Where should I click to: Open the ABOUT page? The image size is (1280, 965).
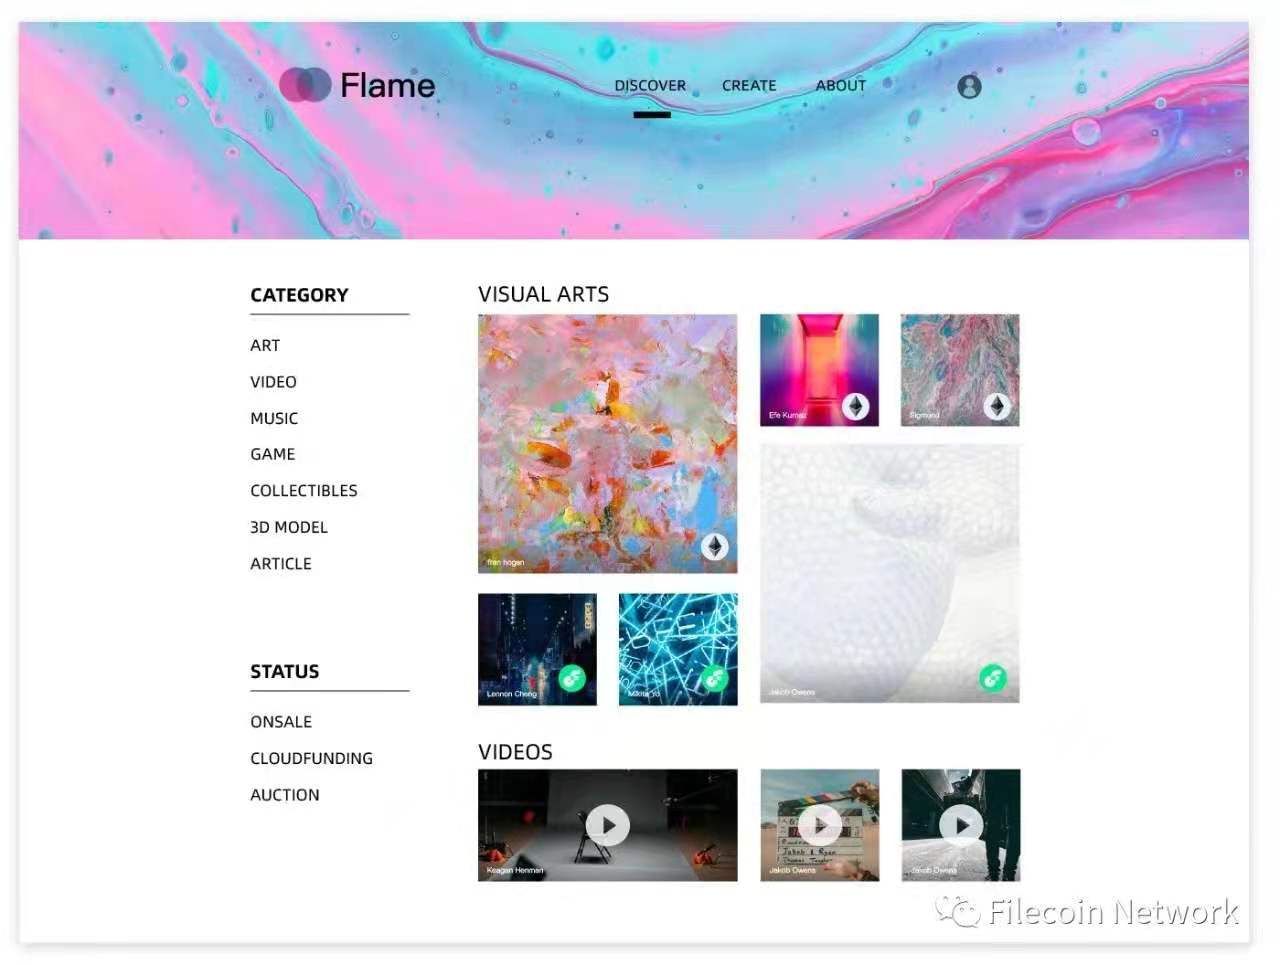[840, 86]
